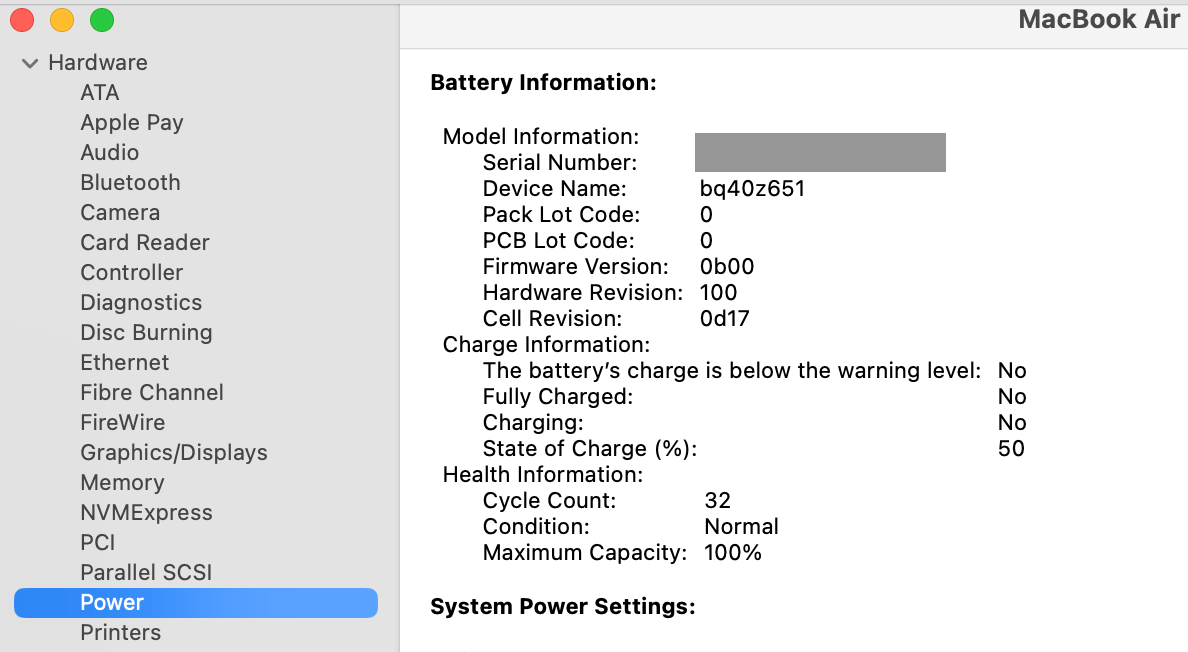Viewport: 1188px width, 652px height.
Task: View the Graphics/Displays information
Action: 174,453
